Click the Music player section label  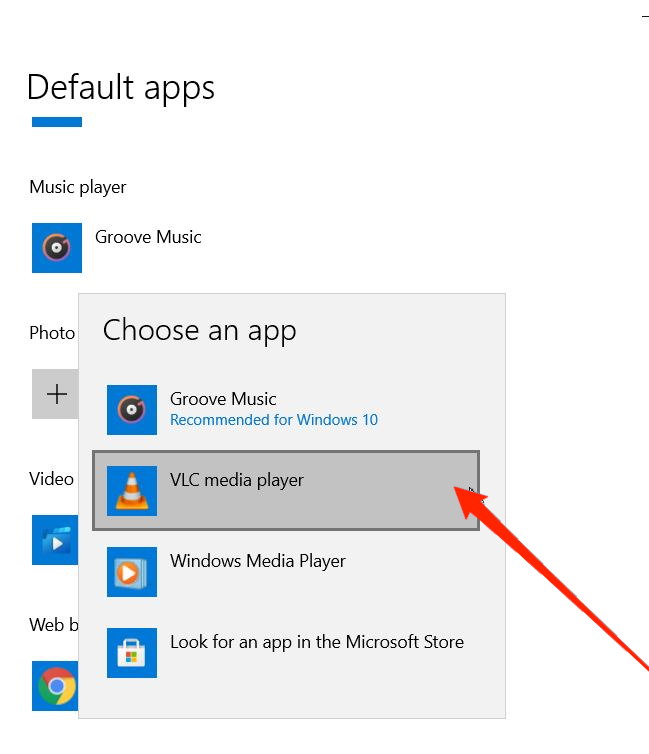[78, 187]
